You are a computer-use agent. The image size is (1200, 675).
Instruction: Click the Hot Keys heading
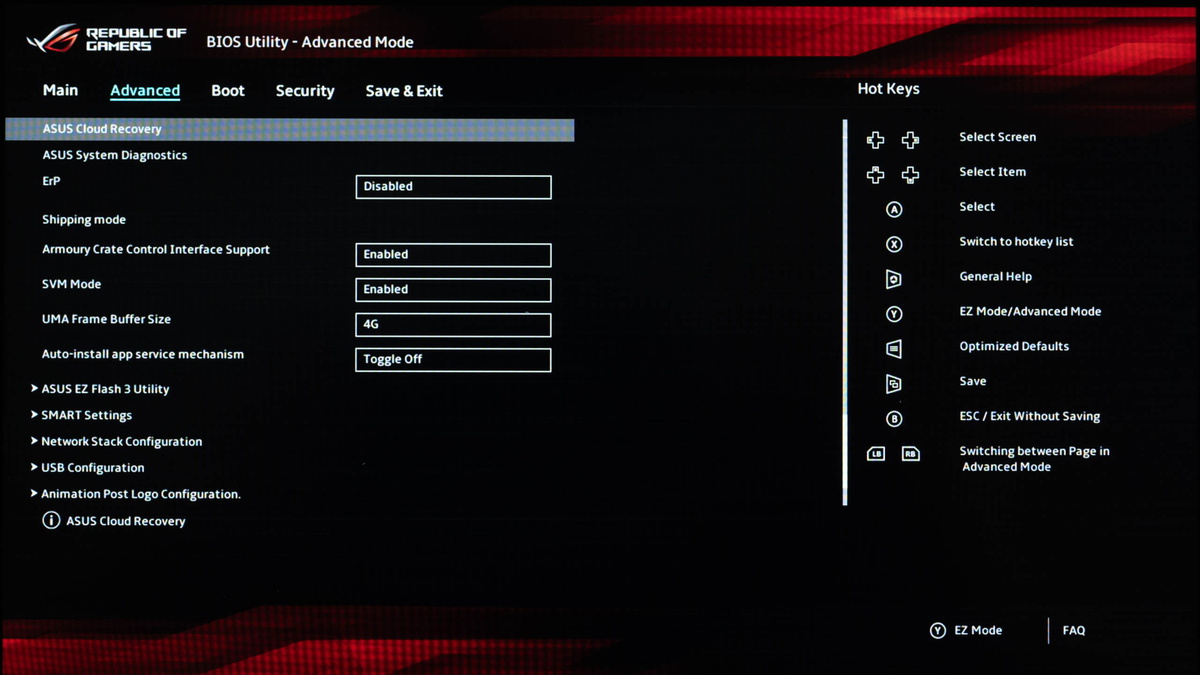point(888,89)
